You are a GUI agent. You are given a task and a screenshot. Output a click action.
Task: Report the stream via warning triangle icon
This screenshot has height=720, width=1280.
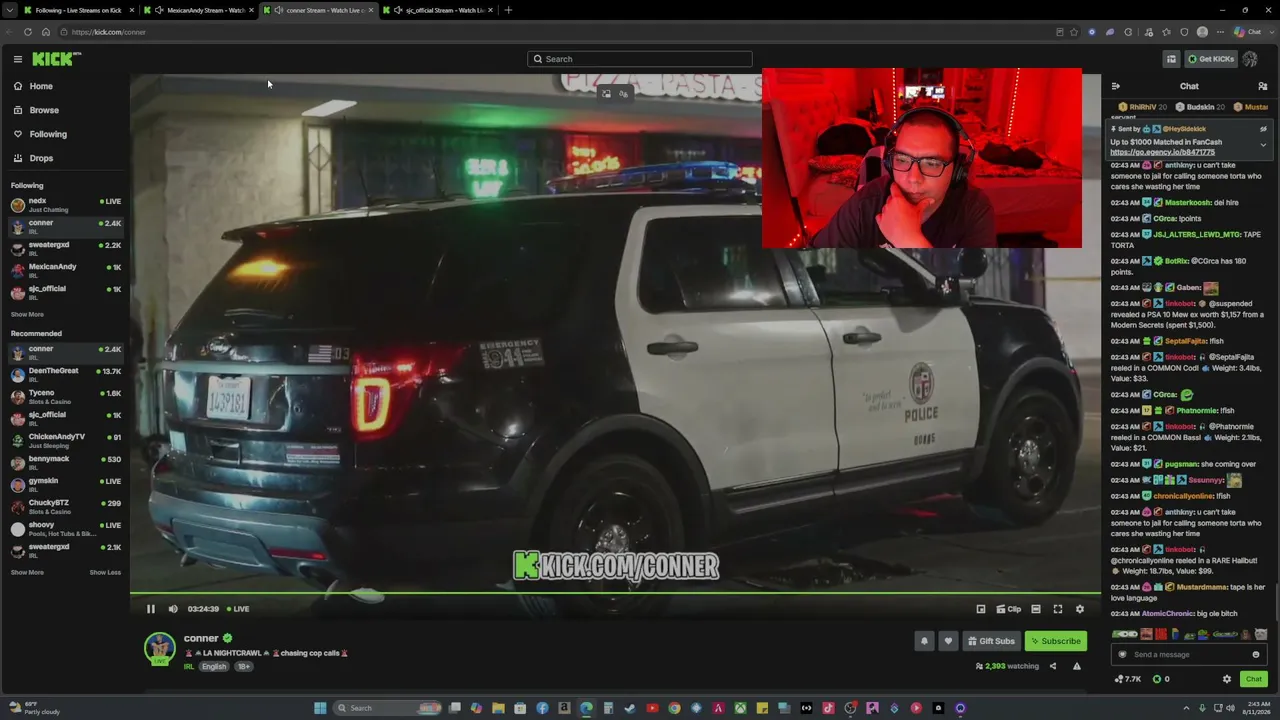pos(1077,666)
